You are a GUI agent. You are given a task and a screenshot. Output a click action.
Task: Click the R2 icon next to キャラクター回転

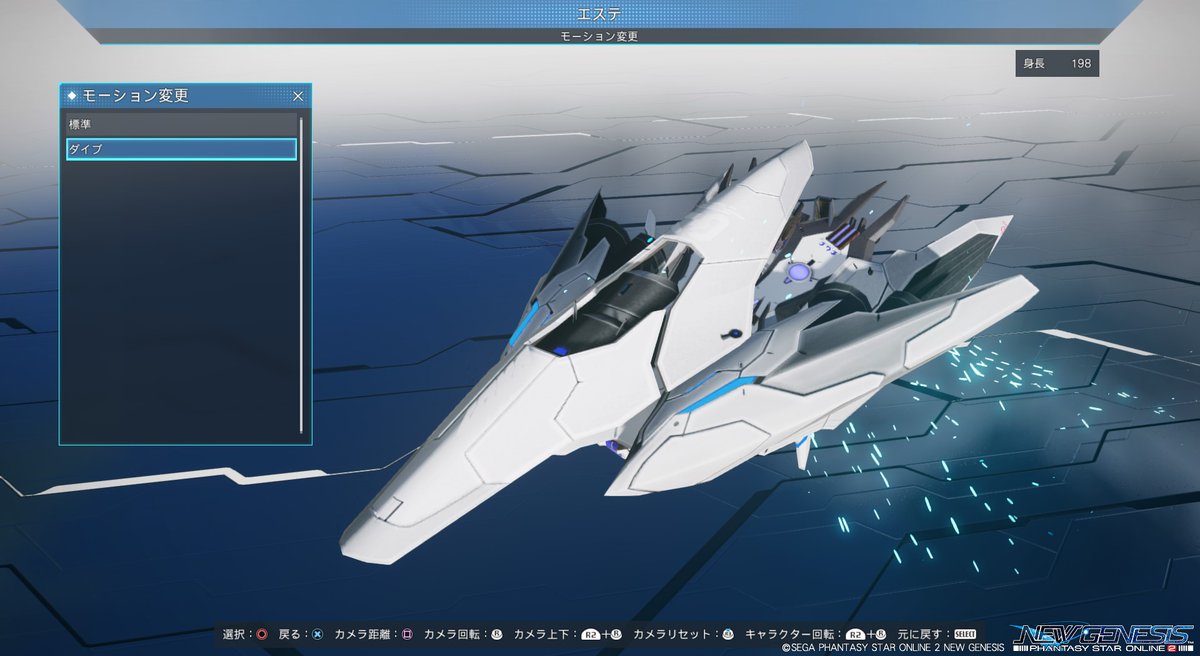click(855, 634)
